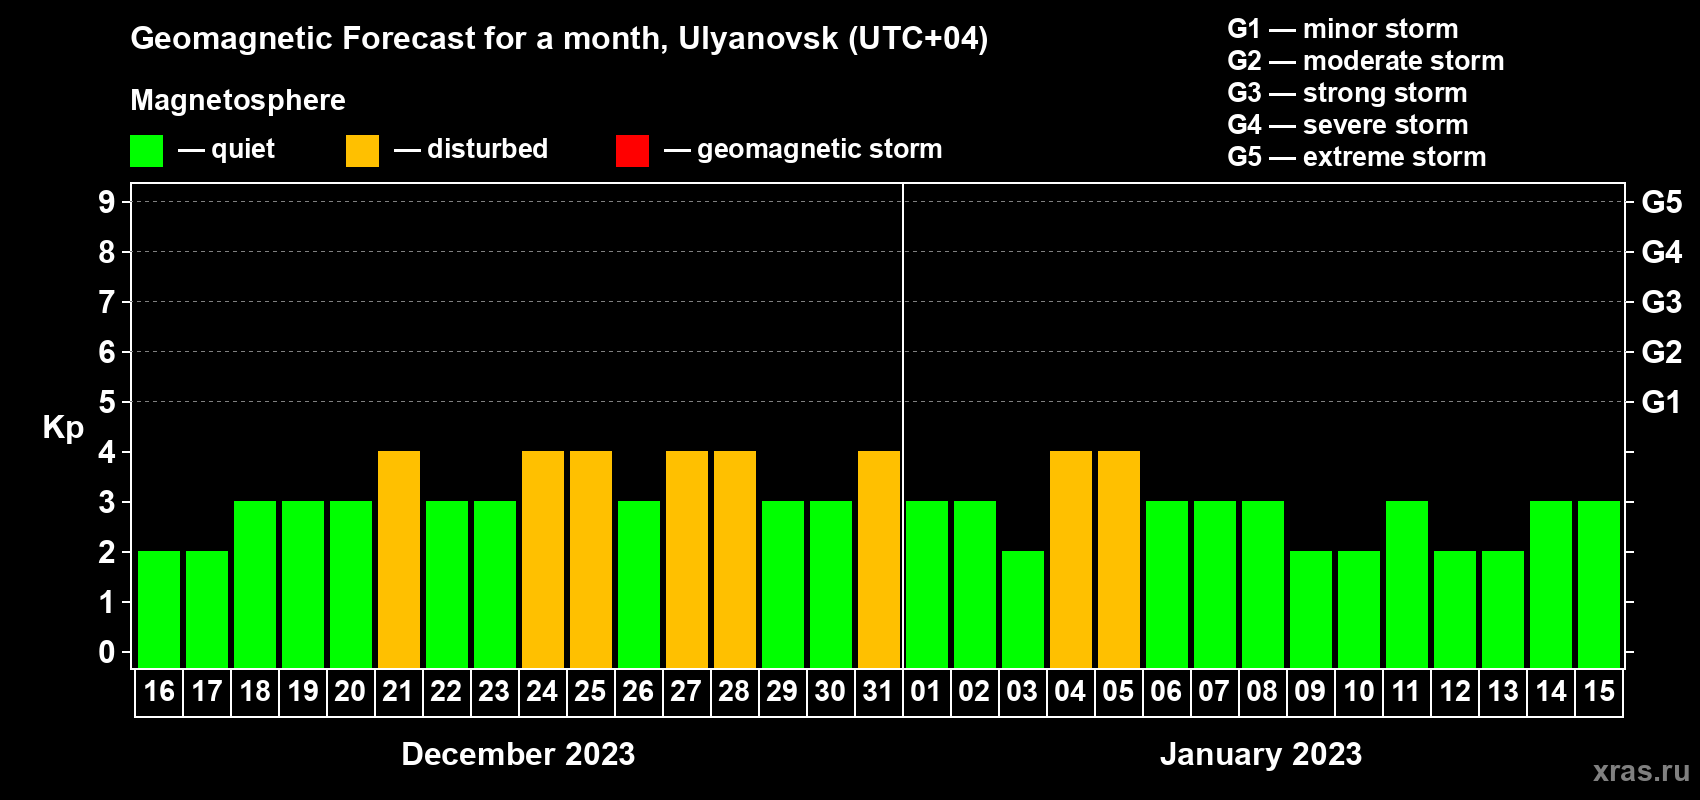Click the date label 18
Viewport: 1700px width, 800px height.
pyautogui.click(x=255, y=691)
